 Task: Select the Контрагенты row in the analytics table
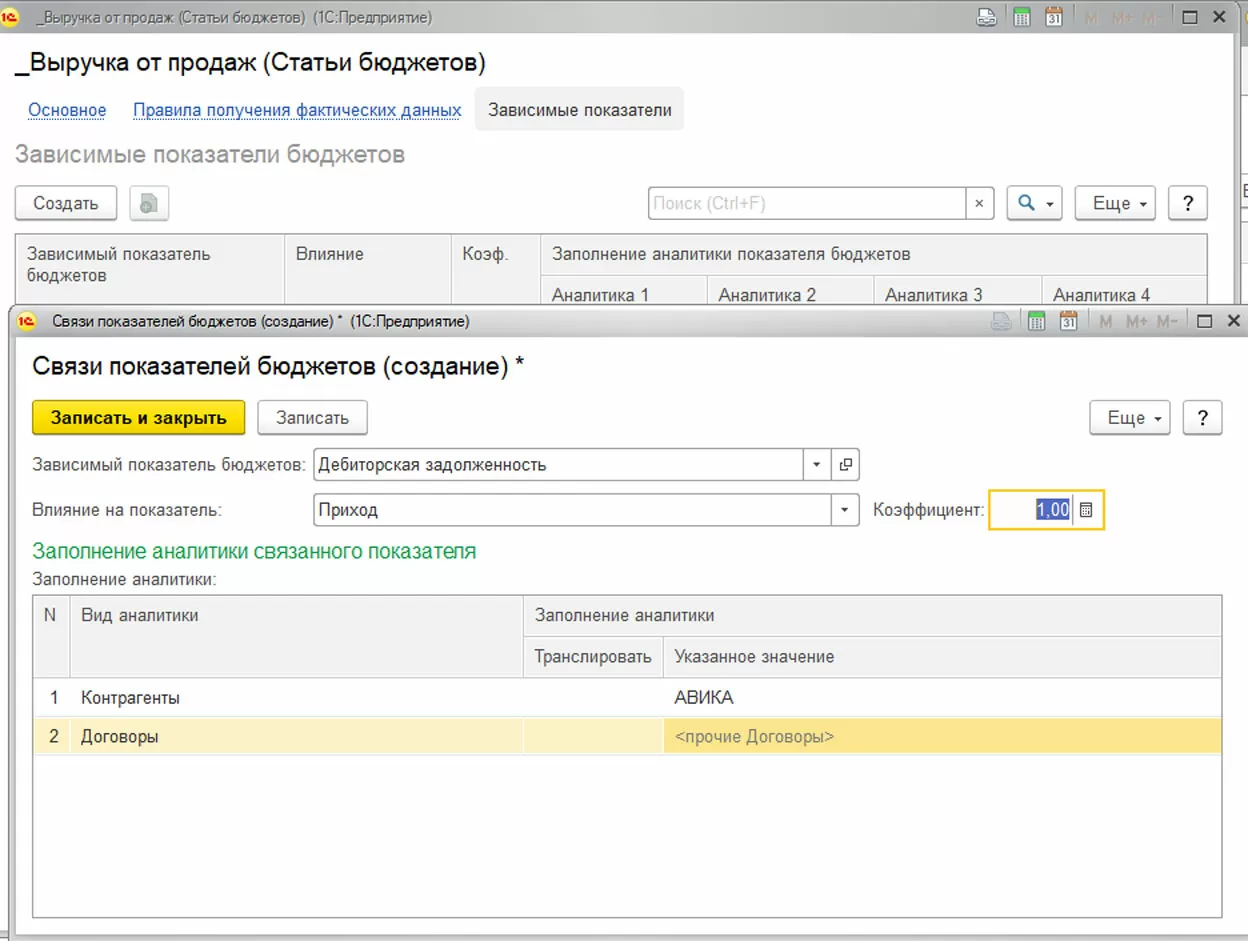(627, 698)
